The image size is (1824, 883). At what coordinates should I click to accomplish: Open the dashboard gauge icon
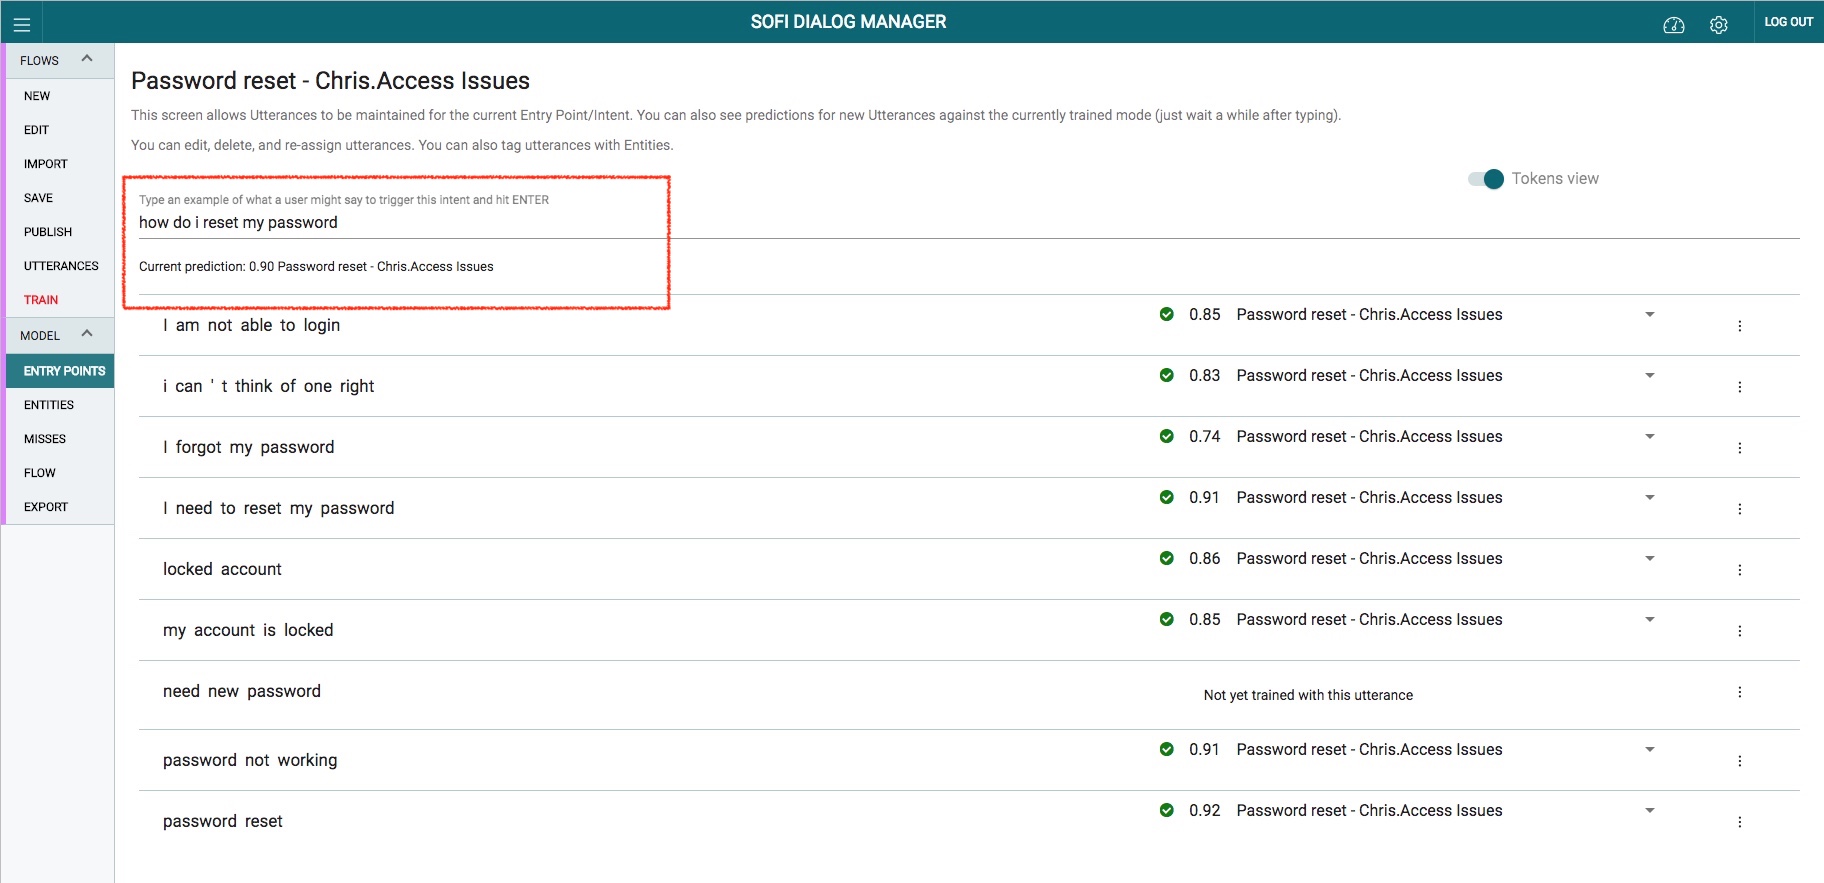(1673, 25)
